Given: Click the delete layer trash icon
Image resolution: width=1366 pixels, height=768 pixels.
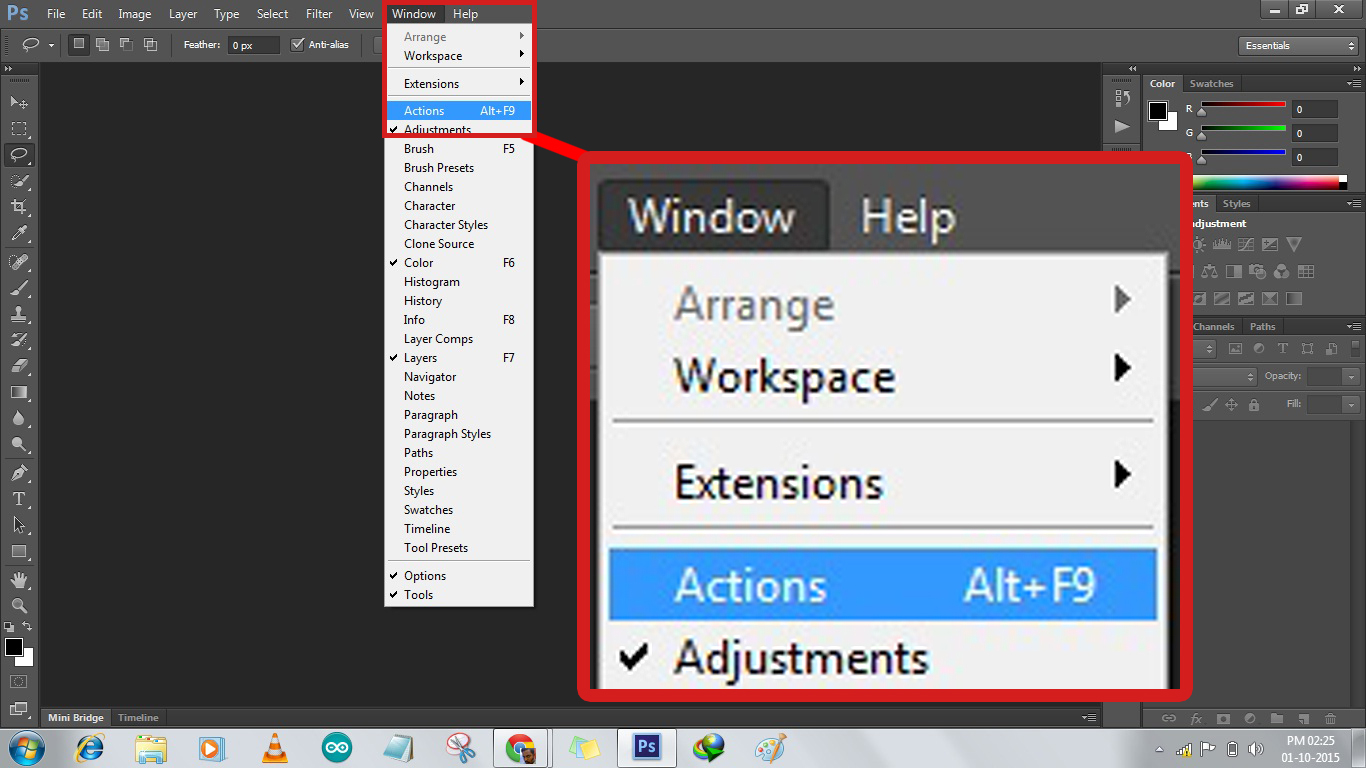Looking at the screenshot, I should [1330, 718].
